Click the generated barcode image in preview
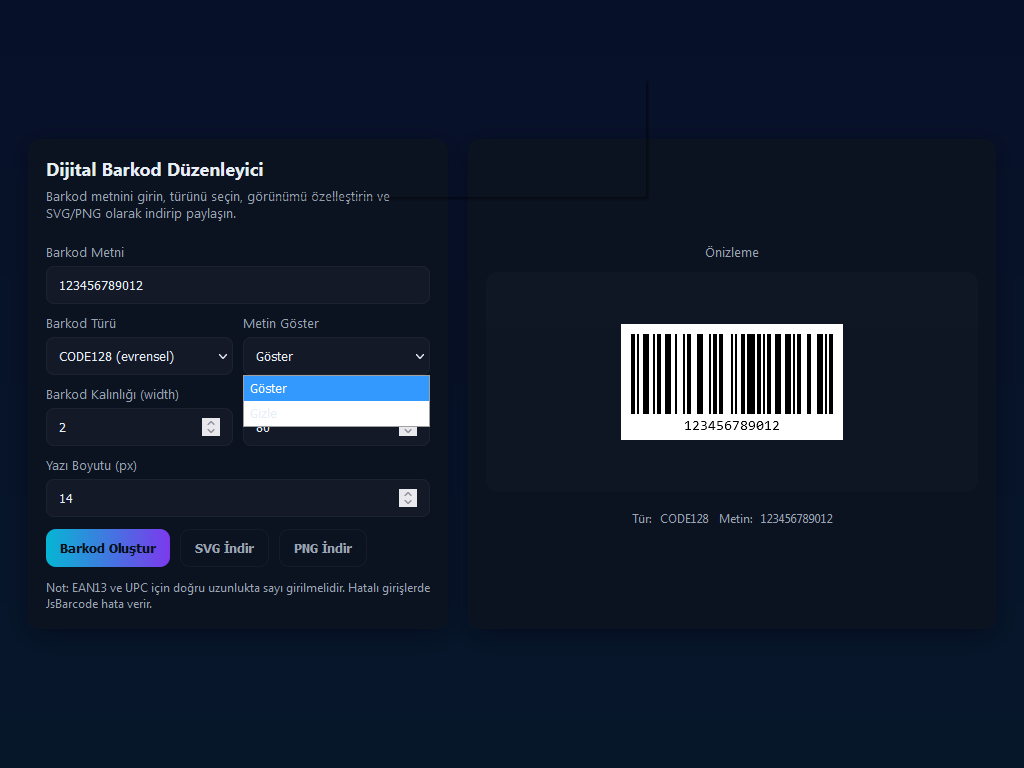This screenshot has height=768, width=1024. [x=731, y=374]
